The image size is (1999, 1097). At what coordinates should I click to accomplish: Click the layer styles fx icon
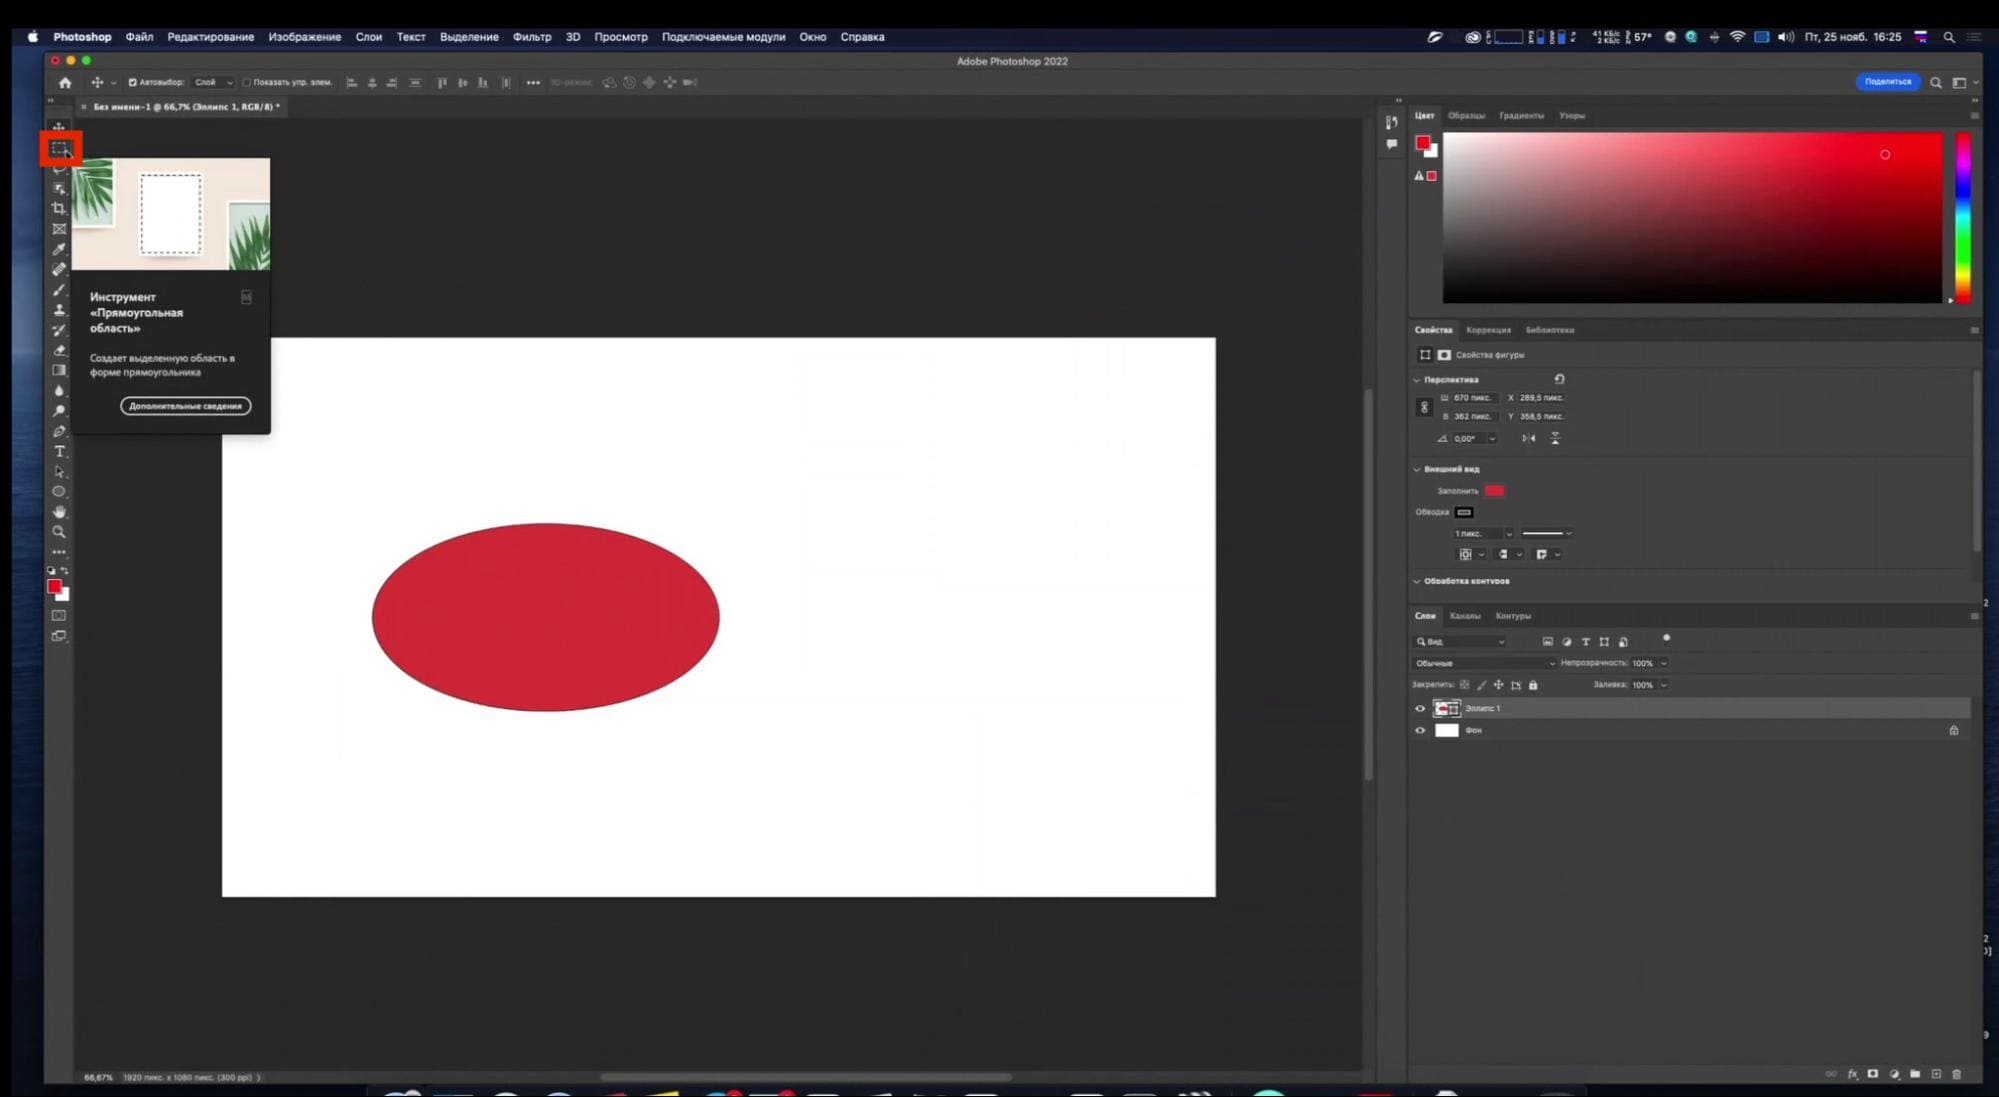tap(1852, 1074)
